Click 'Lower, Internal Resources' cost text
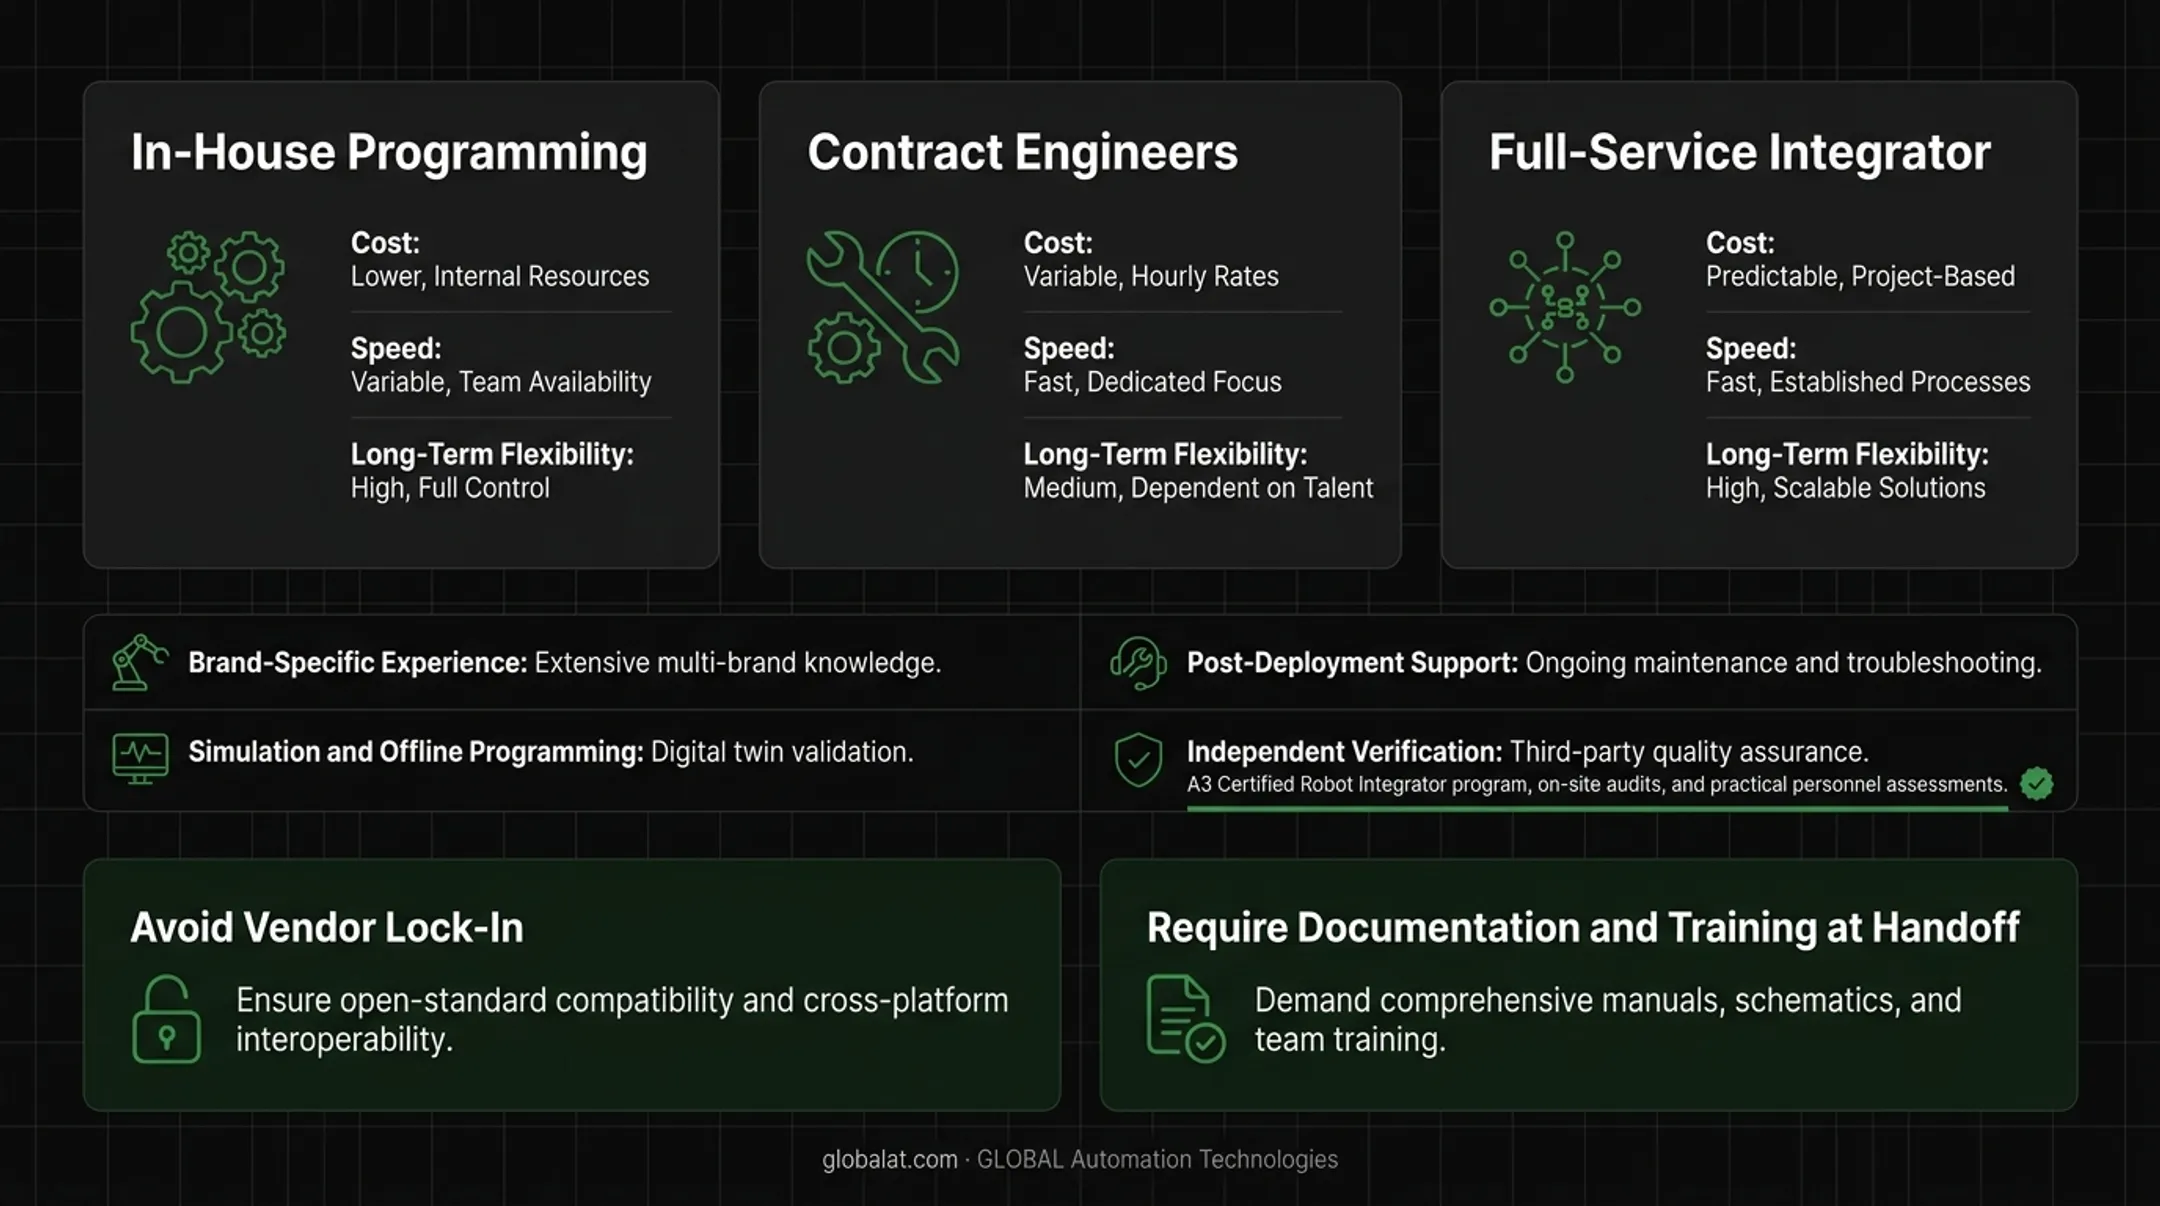The width and height of the screenshot is (2160, 1206). (500, 276)
